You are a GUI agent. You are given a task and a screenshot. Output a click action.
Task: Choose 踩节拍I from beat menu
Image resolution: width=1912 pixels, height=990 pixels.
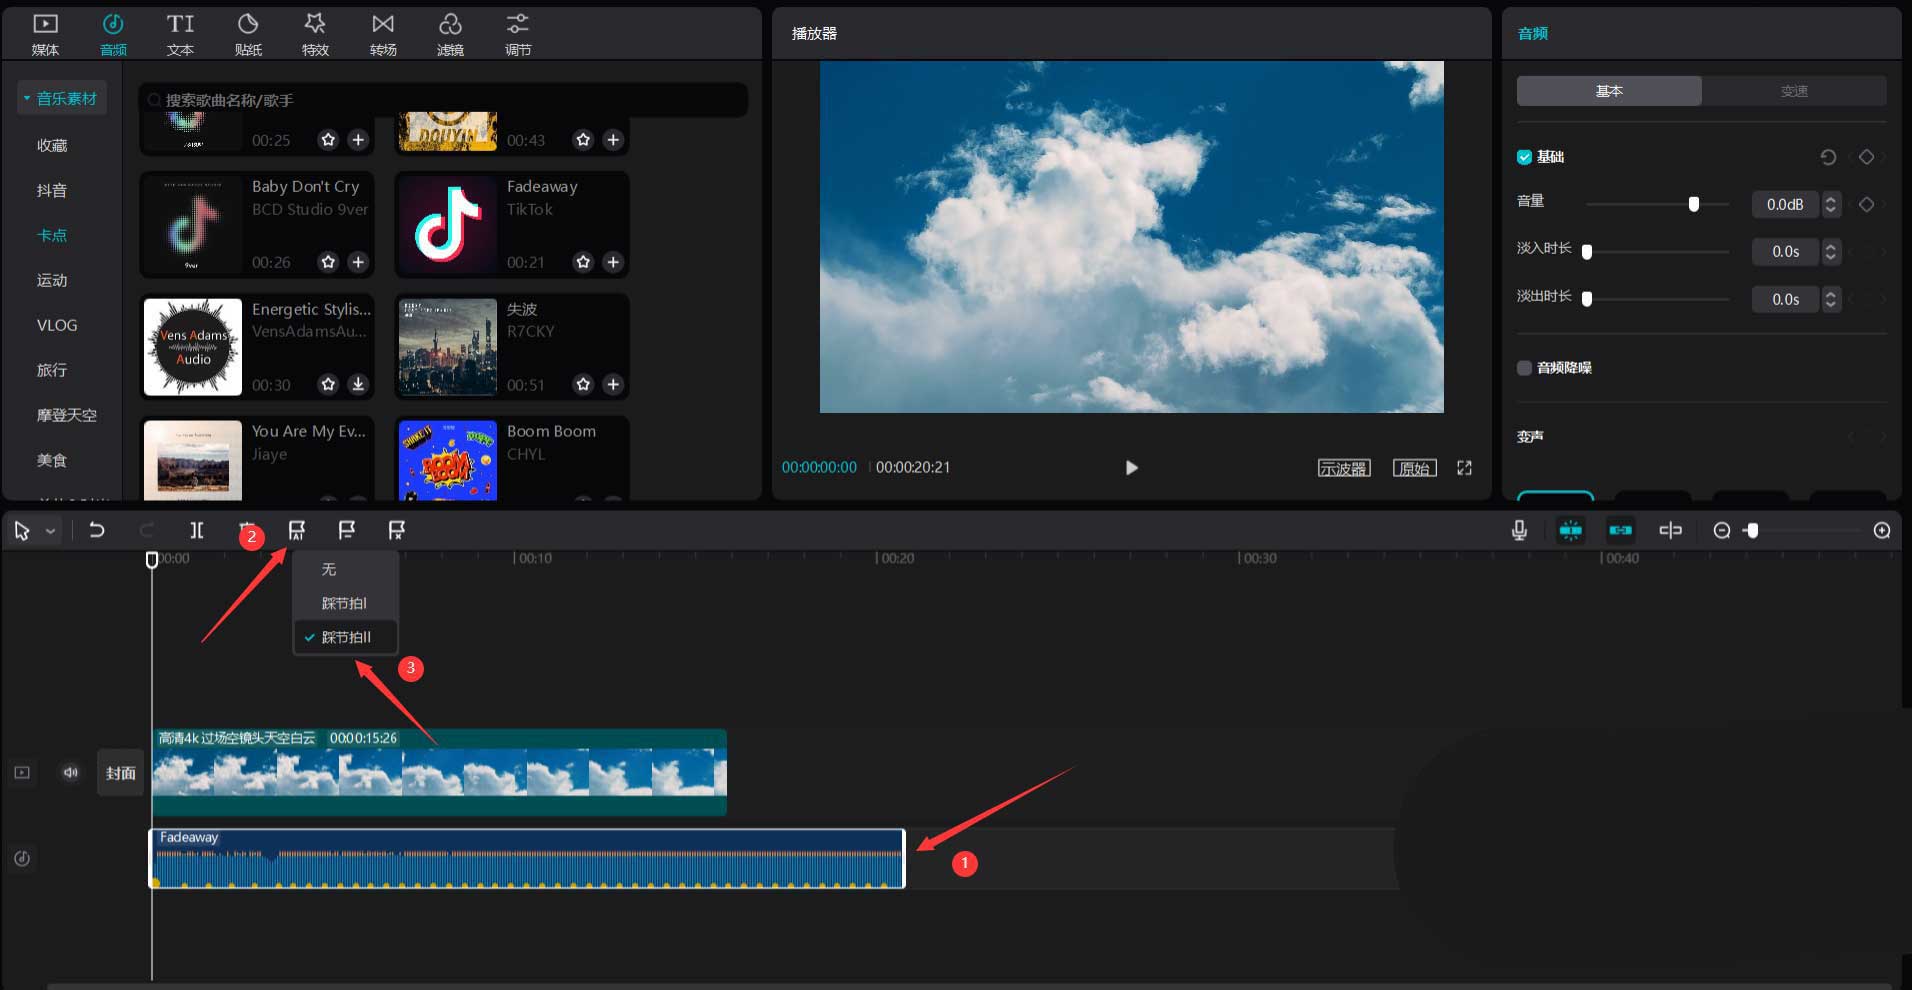tap(345, 603)
